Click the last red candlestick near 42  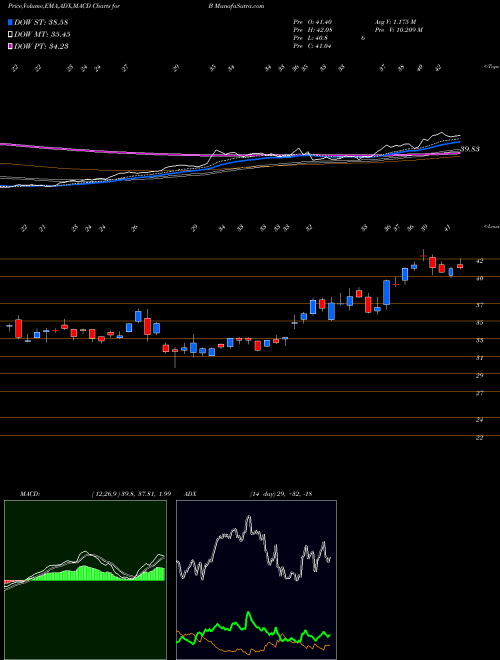pyautogui.click(x=460, y=266)
